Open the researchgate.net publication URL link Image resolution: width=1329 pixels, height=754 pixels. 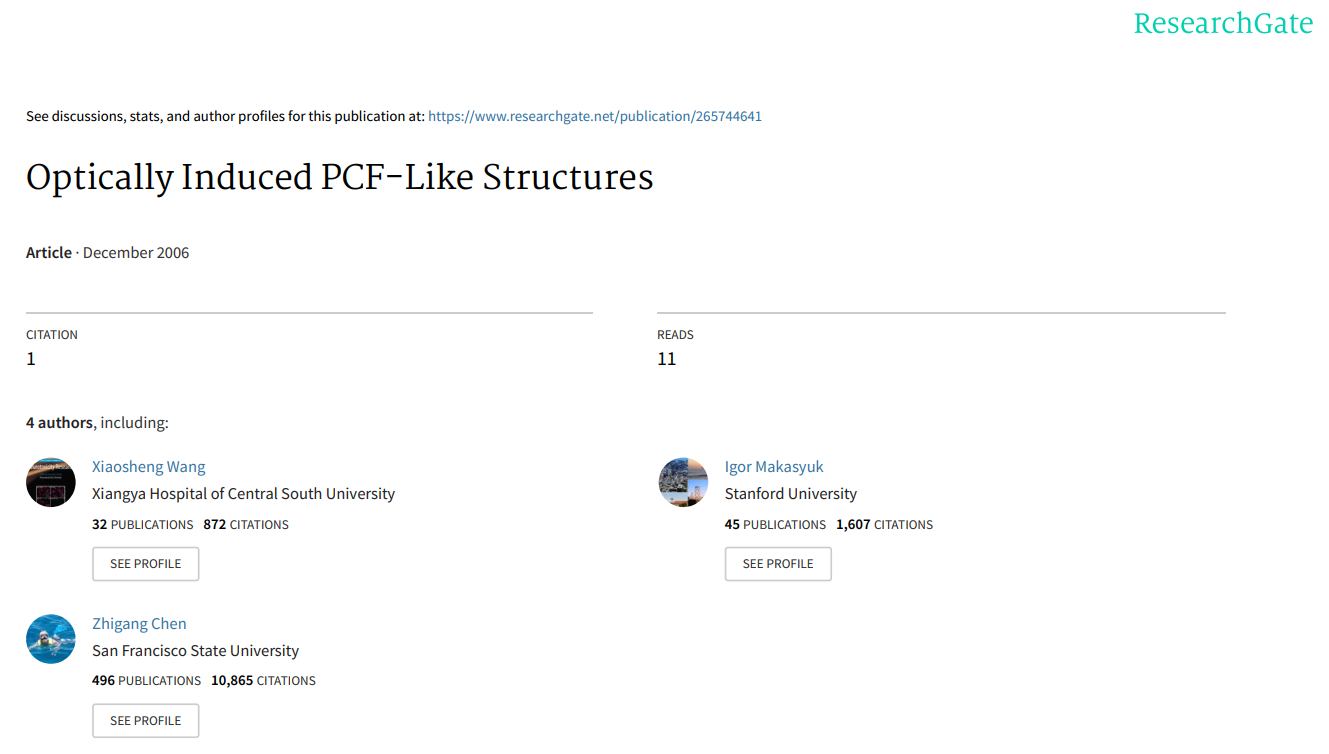coord(595,116)
